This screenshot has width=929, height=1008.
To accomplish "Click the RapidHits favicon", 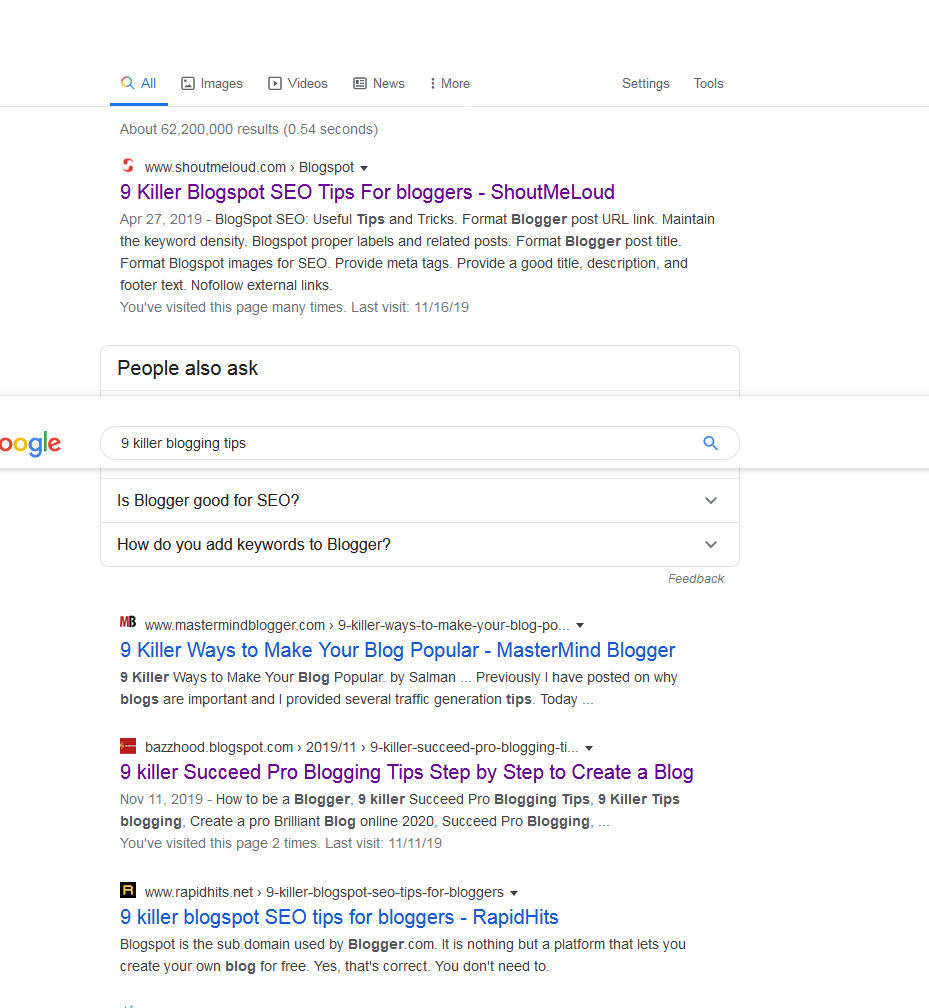I will click(128, 890).
